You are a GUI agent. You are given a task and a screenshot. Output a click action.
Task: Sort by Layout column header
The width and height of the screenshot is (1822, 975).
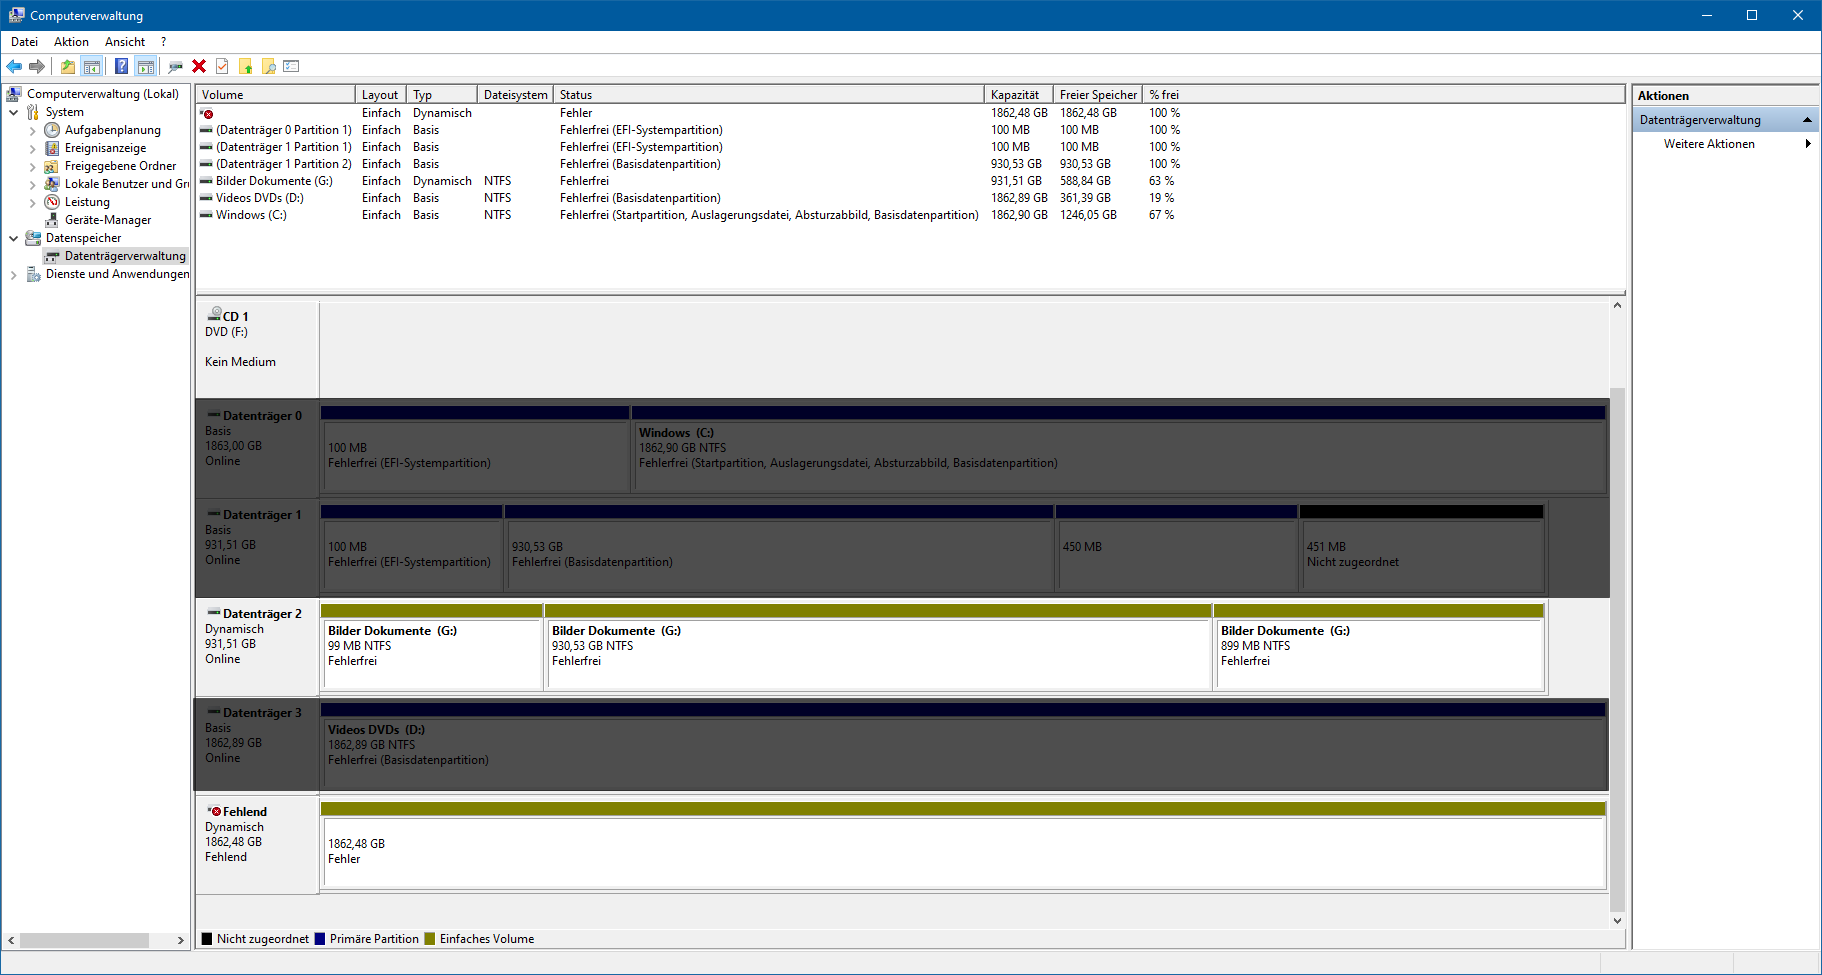[380, 95]
